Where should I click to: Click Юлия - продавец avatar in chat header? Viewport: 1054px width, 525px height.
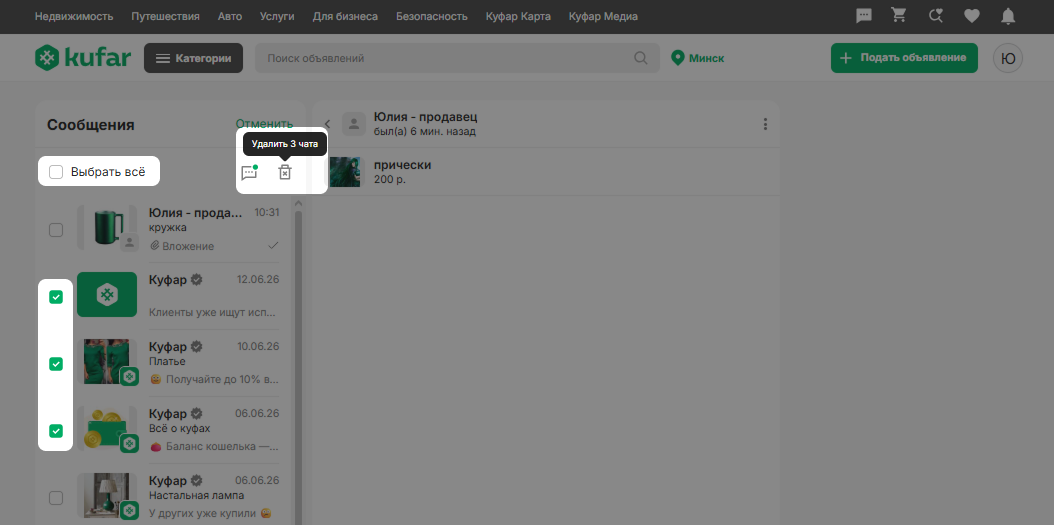click(353, 124)
